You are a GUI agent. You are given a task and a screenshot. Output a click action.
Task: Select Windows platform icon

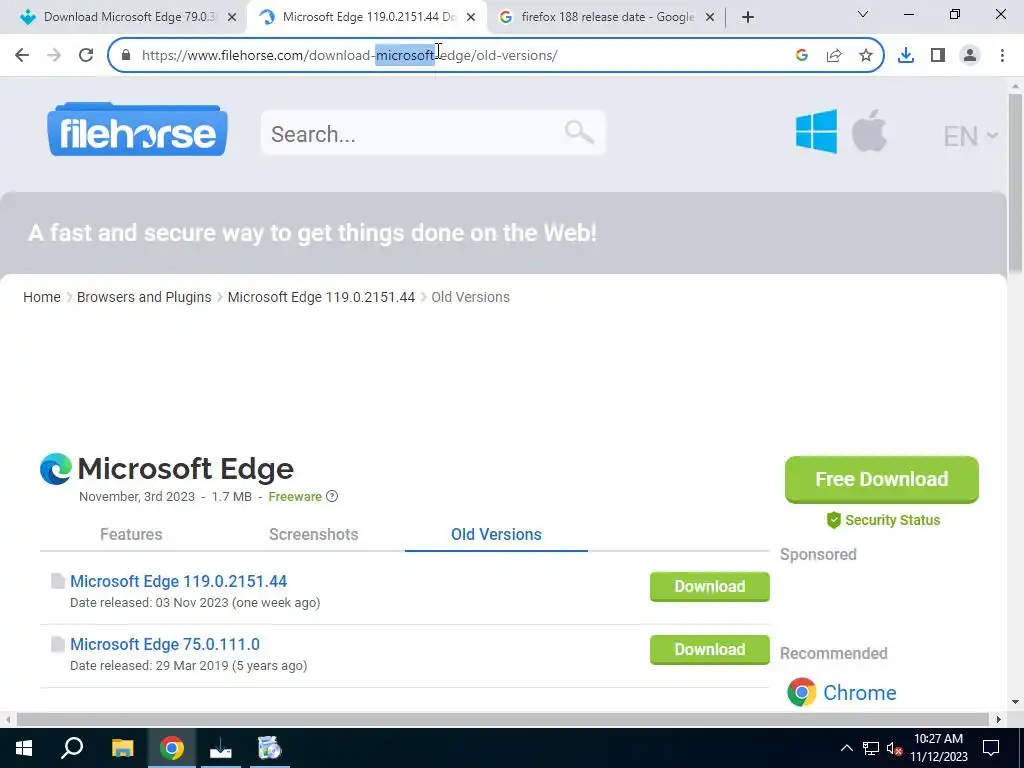point(816,131)
